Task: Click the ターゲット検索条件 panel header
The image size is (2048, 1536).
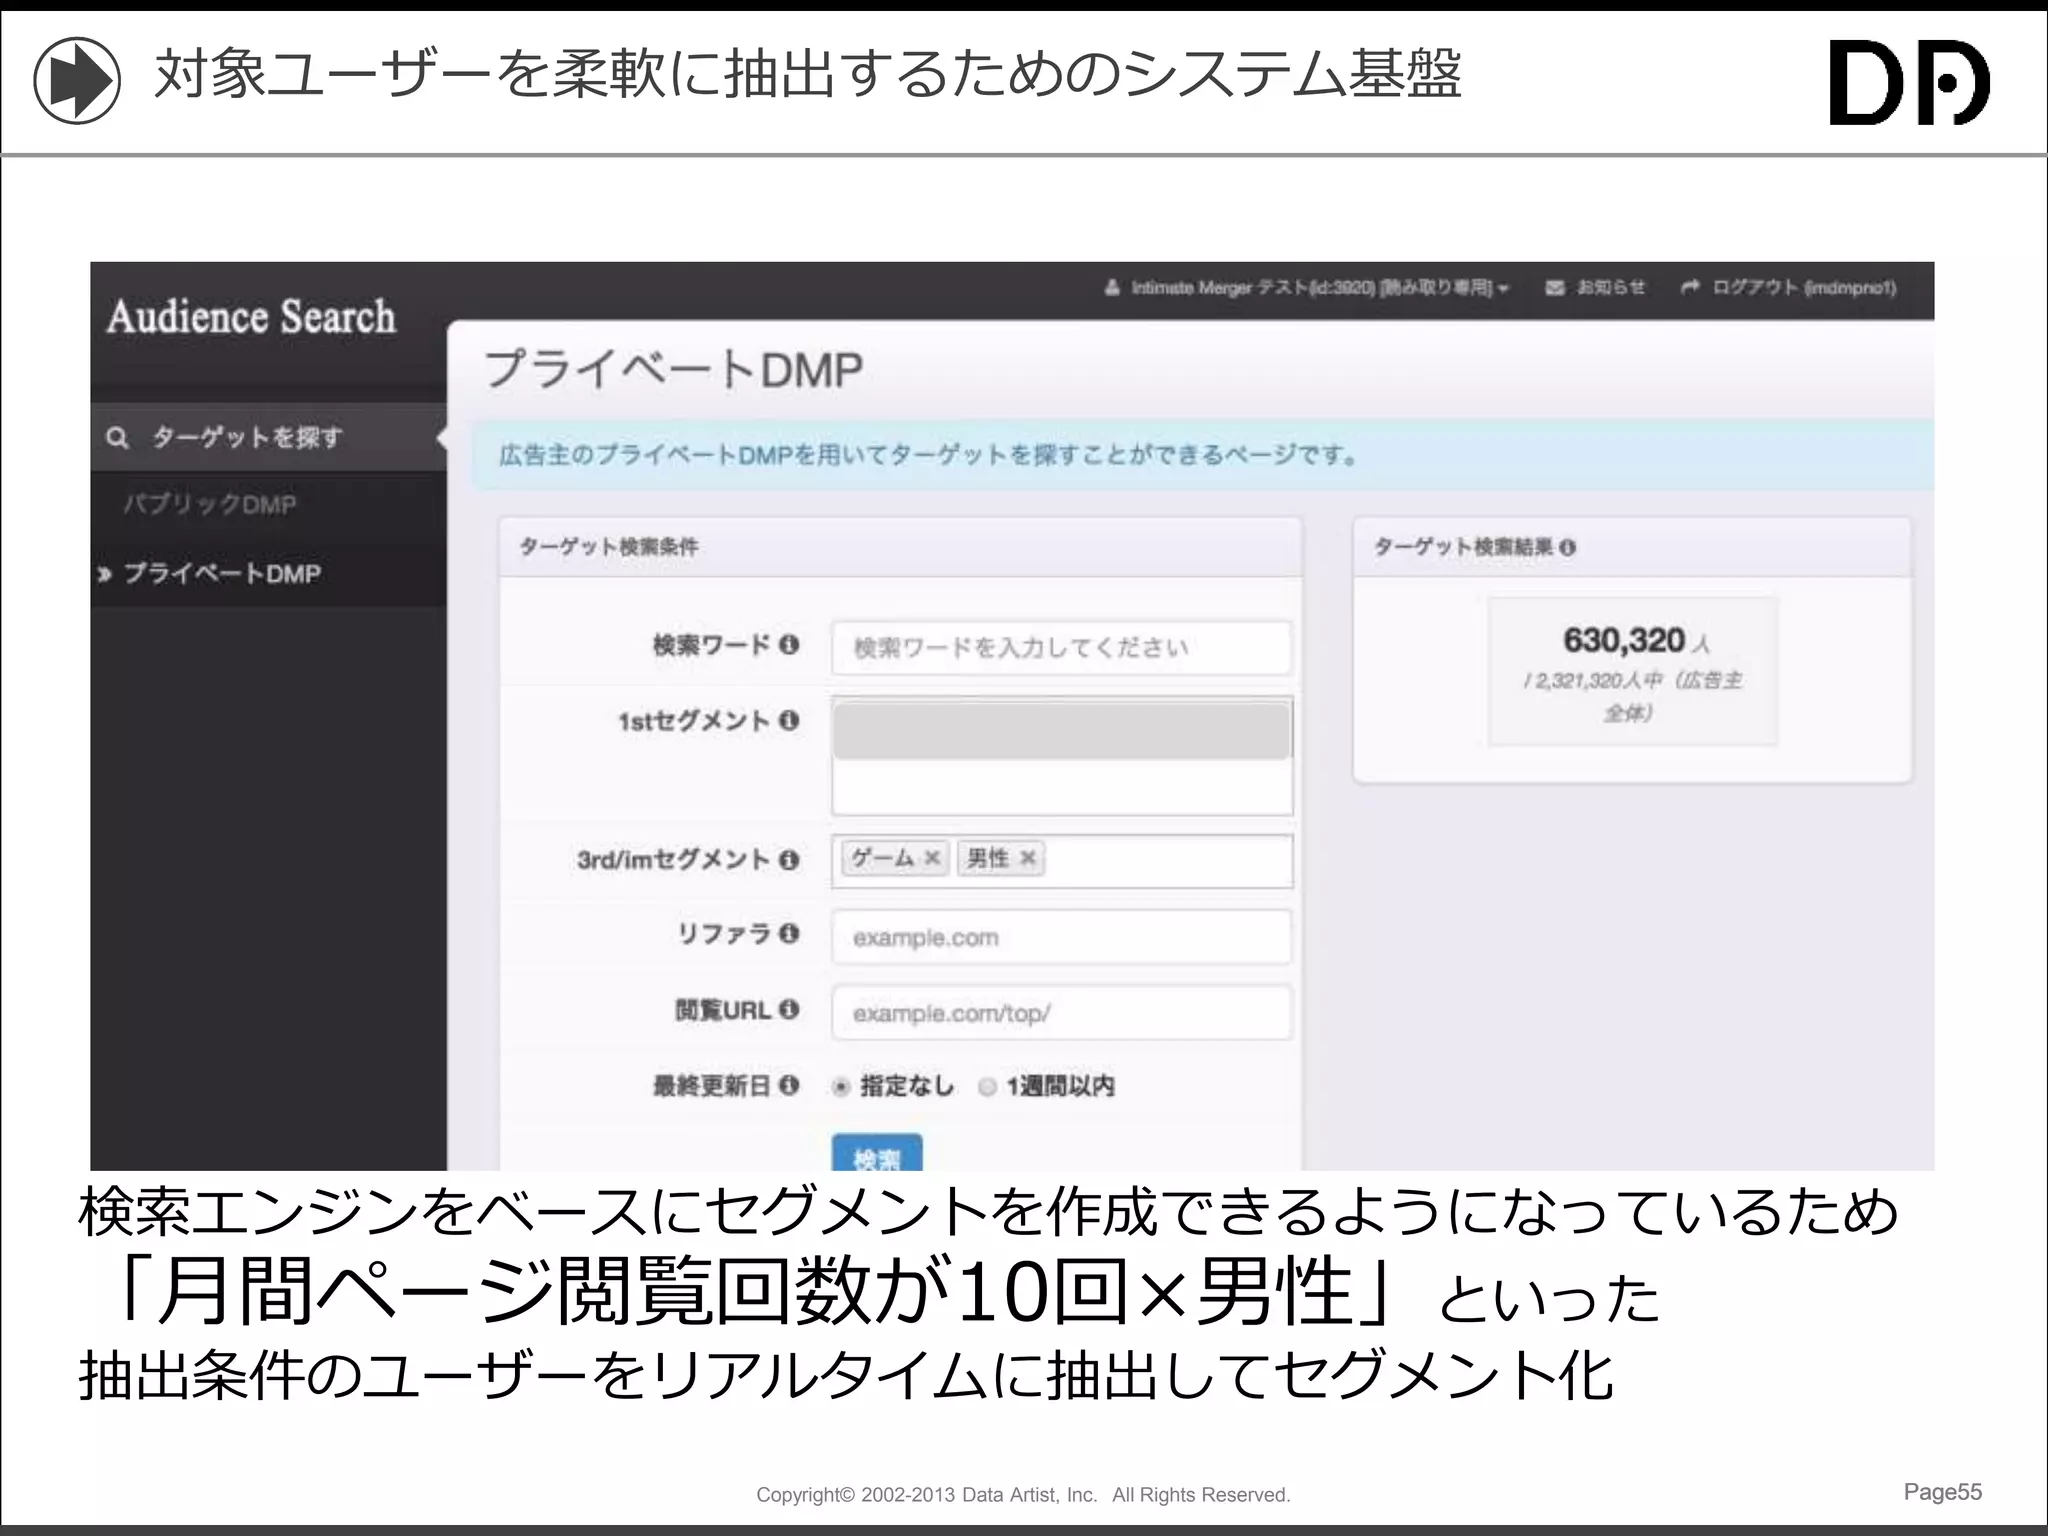Action: (900, 547)
